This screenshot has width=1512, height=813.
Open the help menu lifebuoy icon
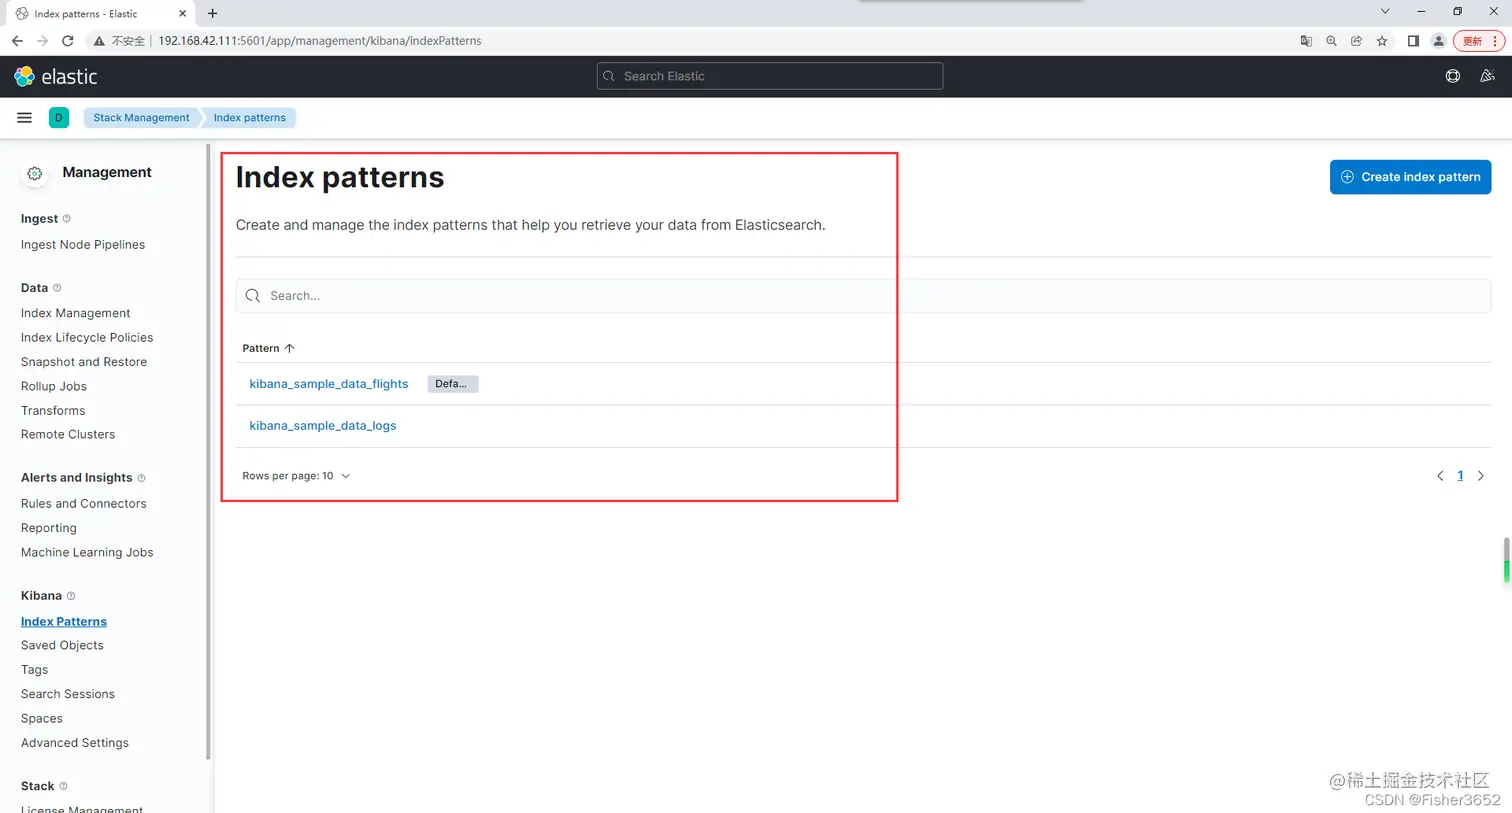[x=1453, y=76]
